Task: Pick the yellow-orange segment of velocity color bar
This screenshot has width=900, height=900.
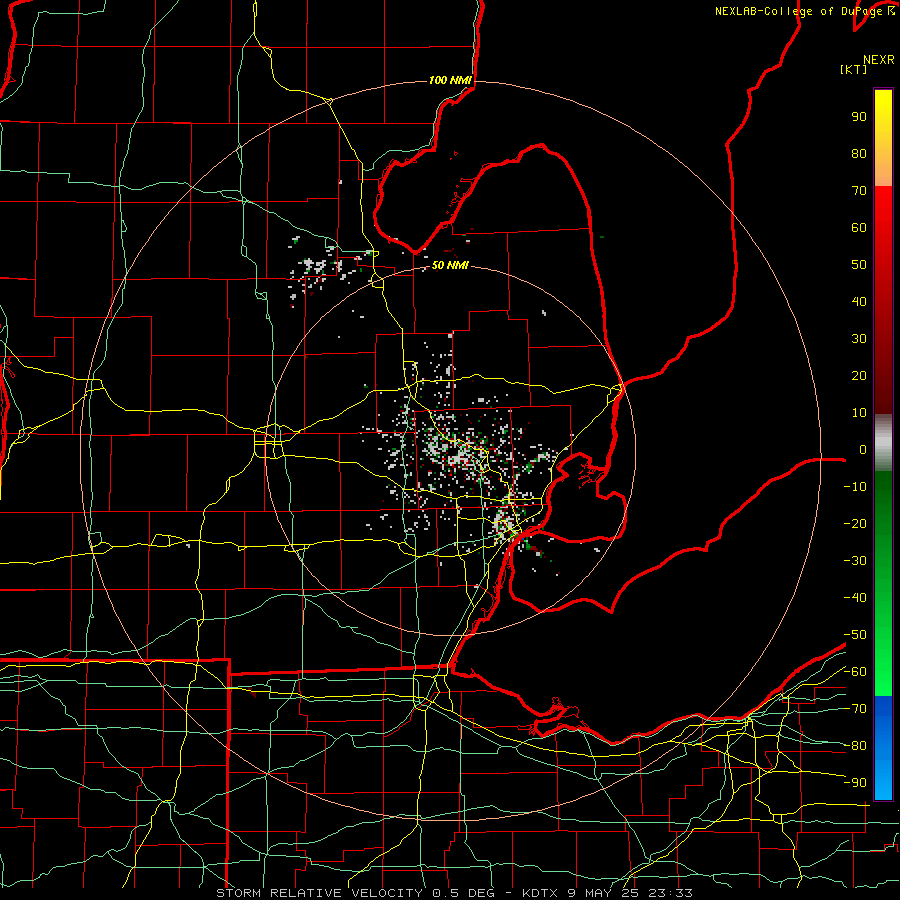Action: [x=883, y=138]
